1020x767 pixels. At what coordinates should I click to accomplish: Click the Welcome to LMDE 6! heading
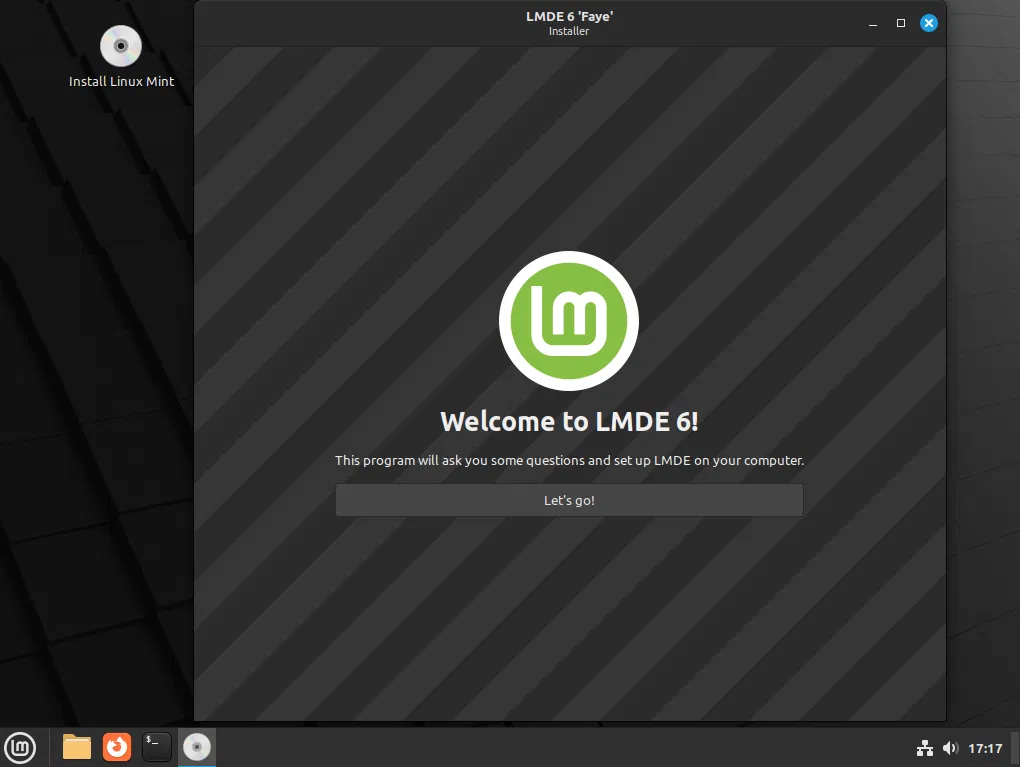[x=569, y=422]
